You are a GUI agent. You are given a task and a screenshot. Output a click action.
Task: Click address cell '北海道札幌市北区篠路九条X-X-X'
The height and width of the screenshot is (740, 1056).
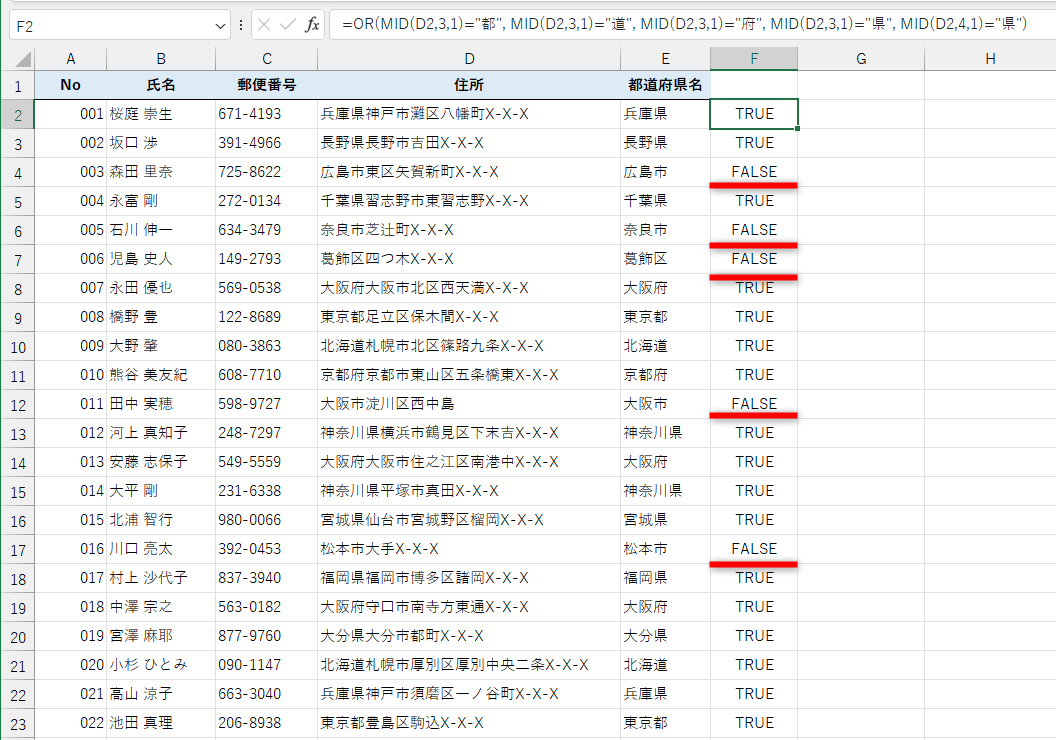click(469, 345)
